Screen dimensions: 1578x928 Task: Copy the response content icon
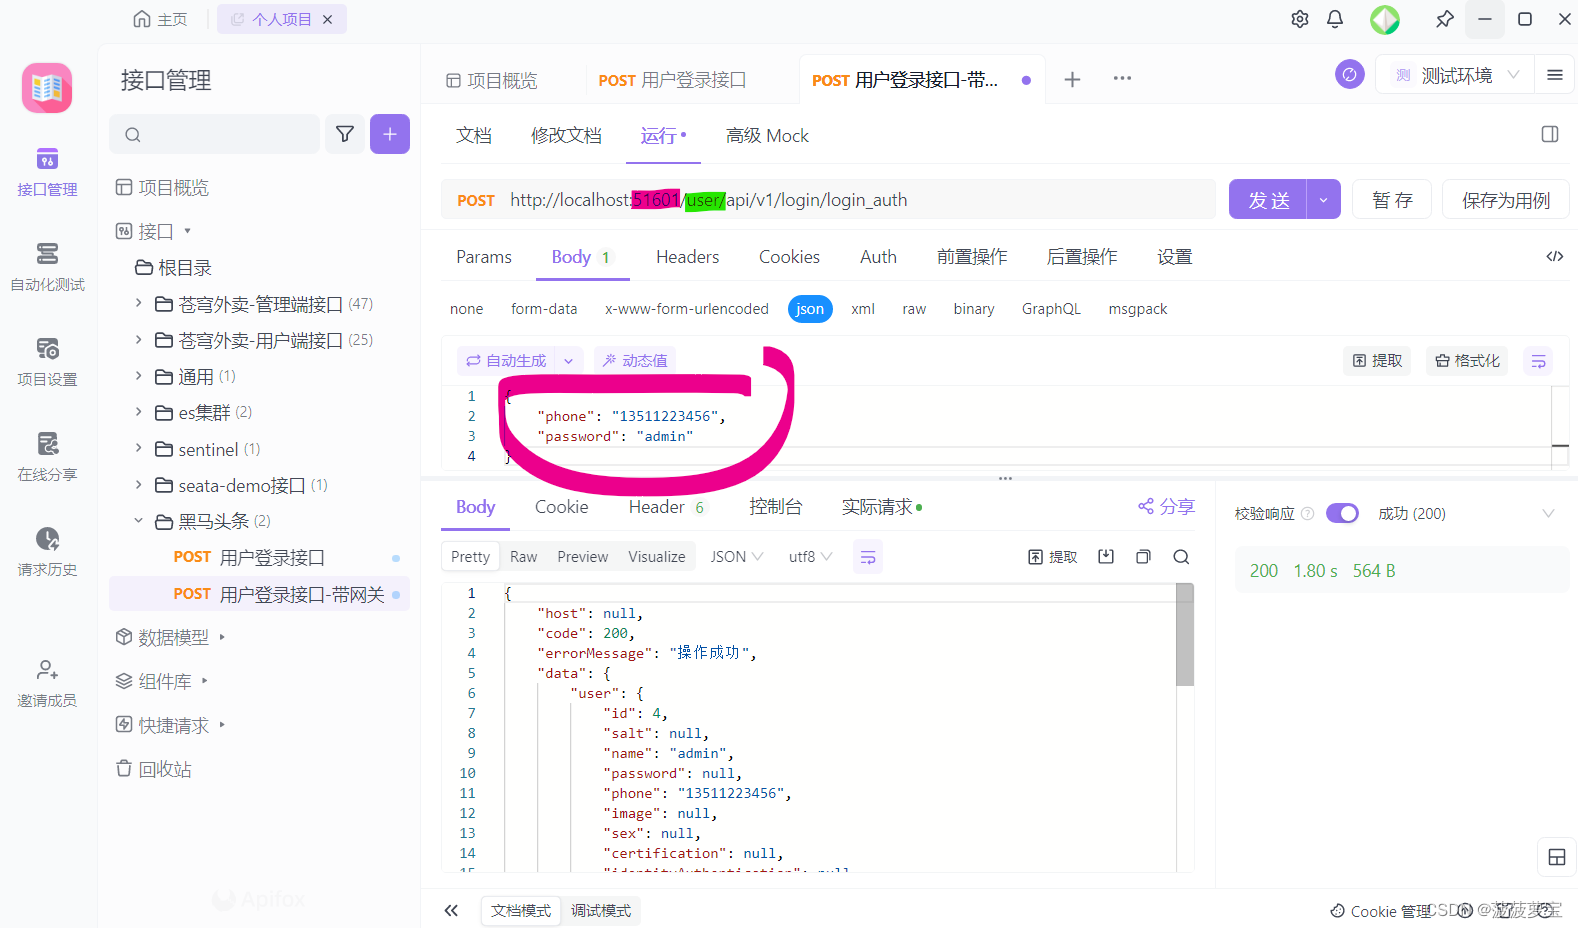tap(1143, 557)
